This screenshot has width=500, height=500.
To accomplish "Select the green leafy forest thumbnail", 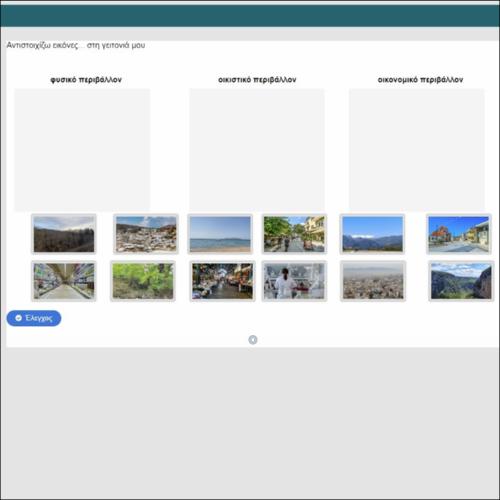I will click(x=143, y=281).
